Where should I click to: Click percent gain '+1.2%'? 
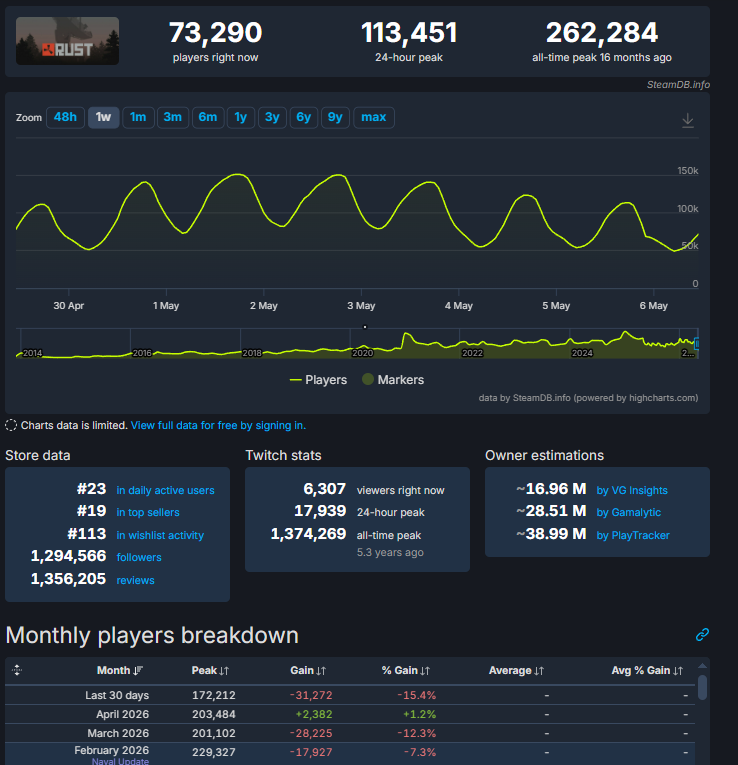click(x=419, y=714)
